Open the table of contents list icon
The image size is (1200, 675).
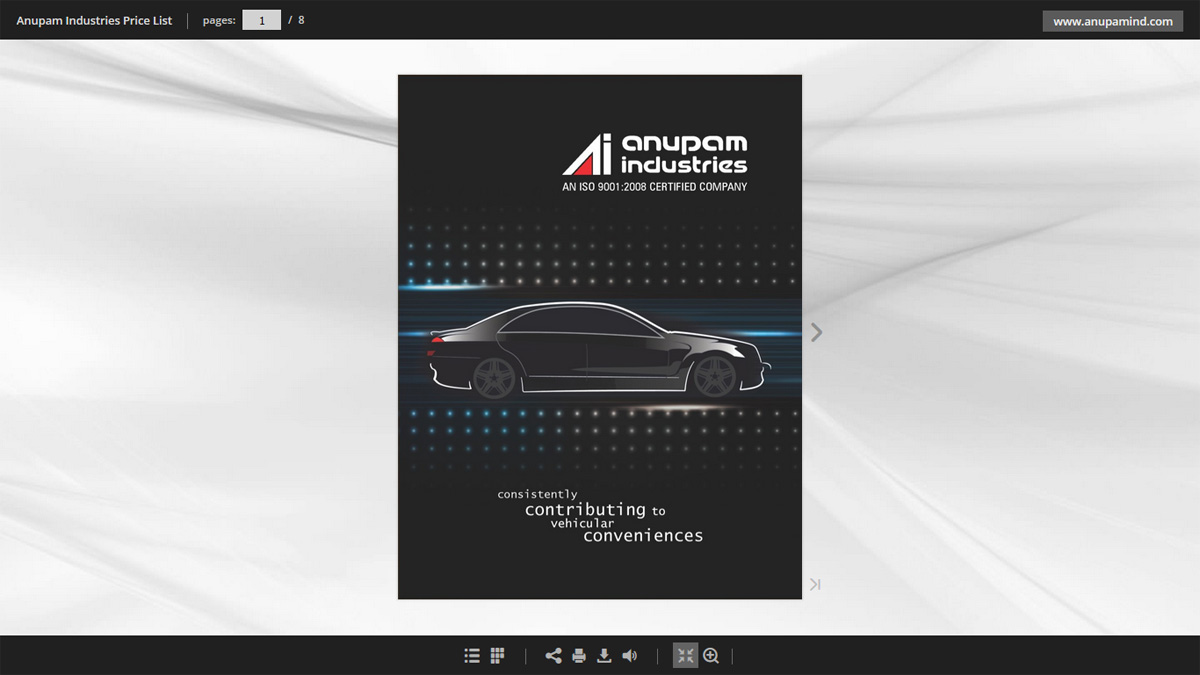[472, 656]
